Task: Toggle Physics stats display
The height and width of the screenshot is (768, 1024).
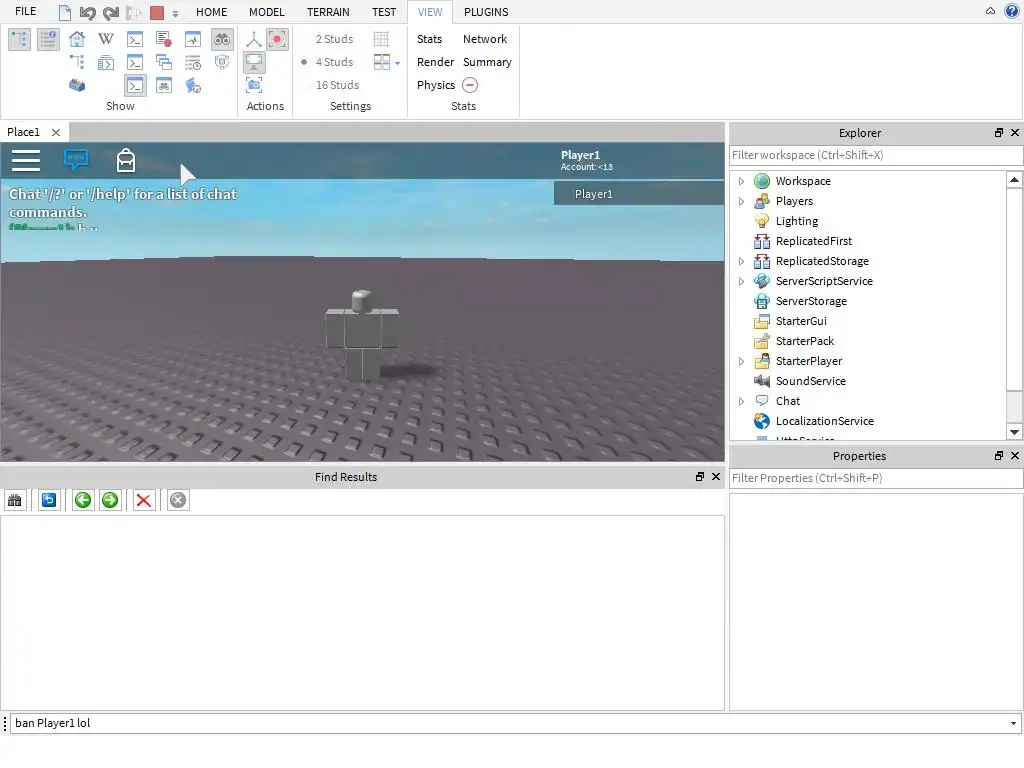Action: tap(436, 85)
